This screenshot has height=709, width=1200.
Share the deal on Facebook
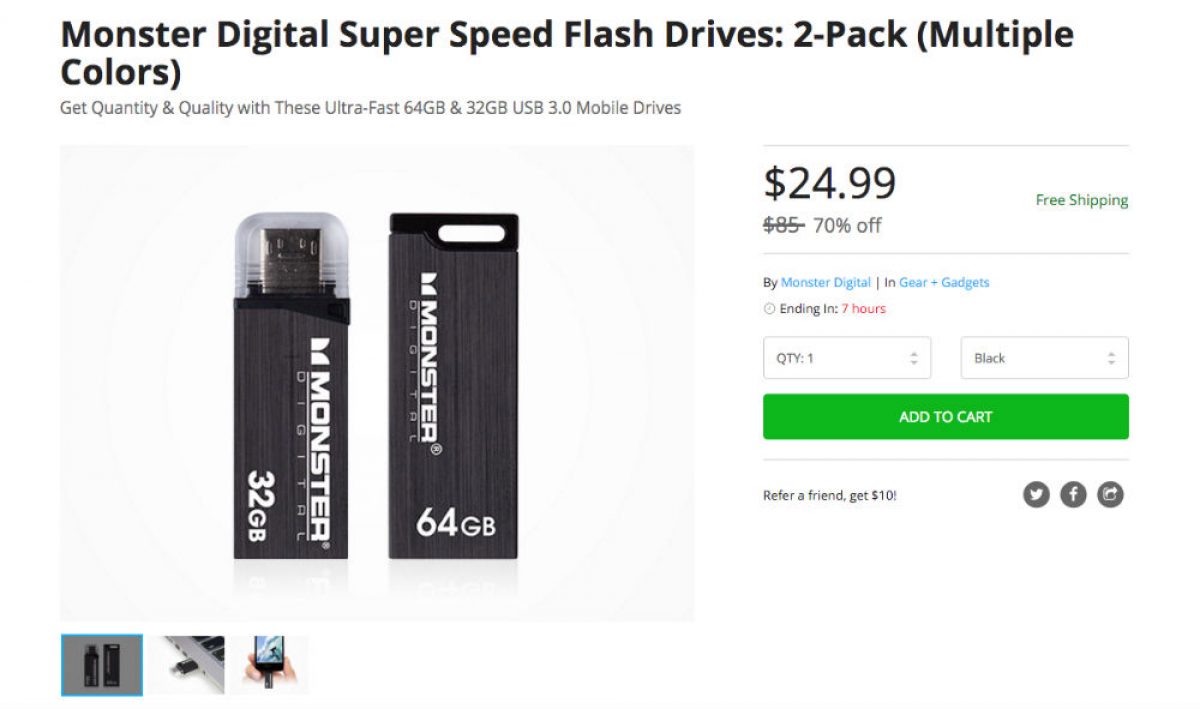[x=1072, y=494]
